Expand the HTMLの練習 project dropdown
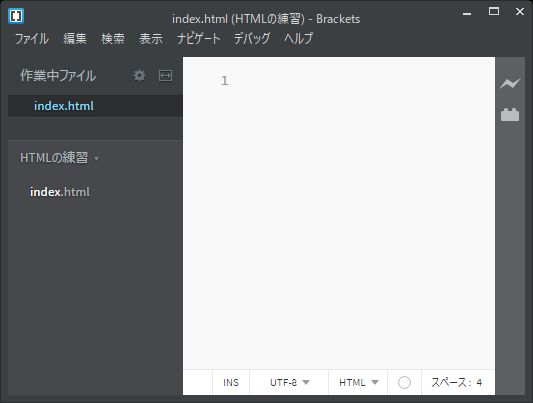The width and height of the screenshot is (533, 403). point(59,158)
